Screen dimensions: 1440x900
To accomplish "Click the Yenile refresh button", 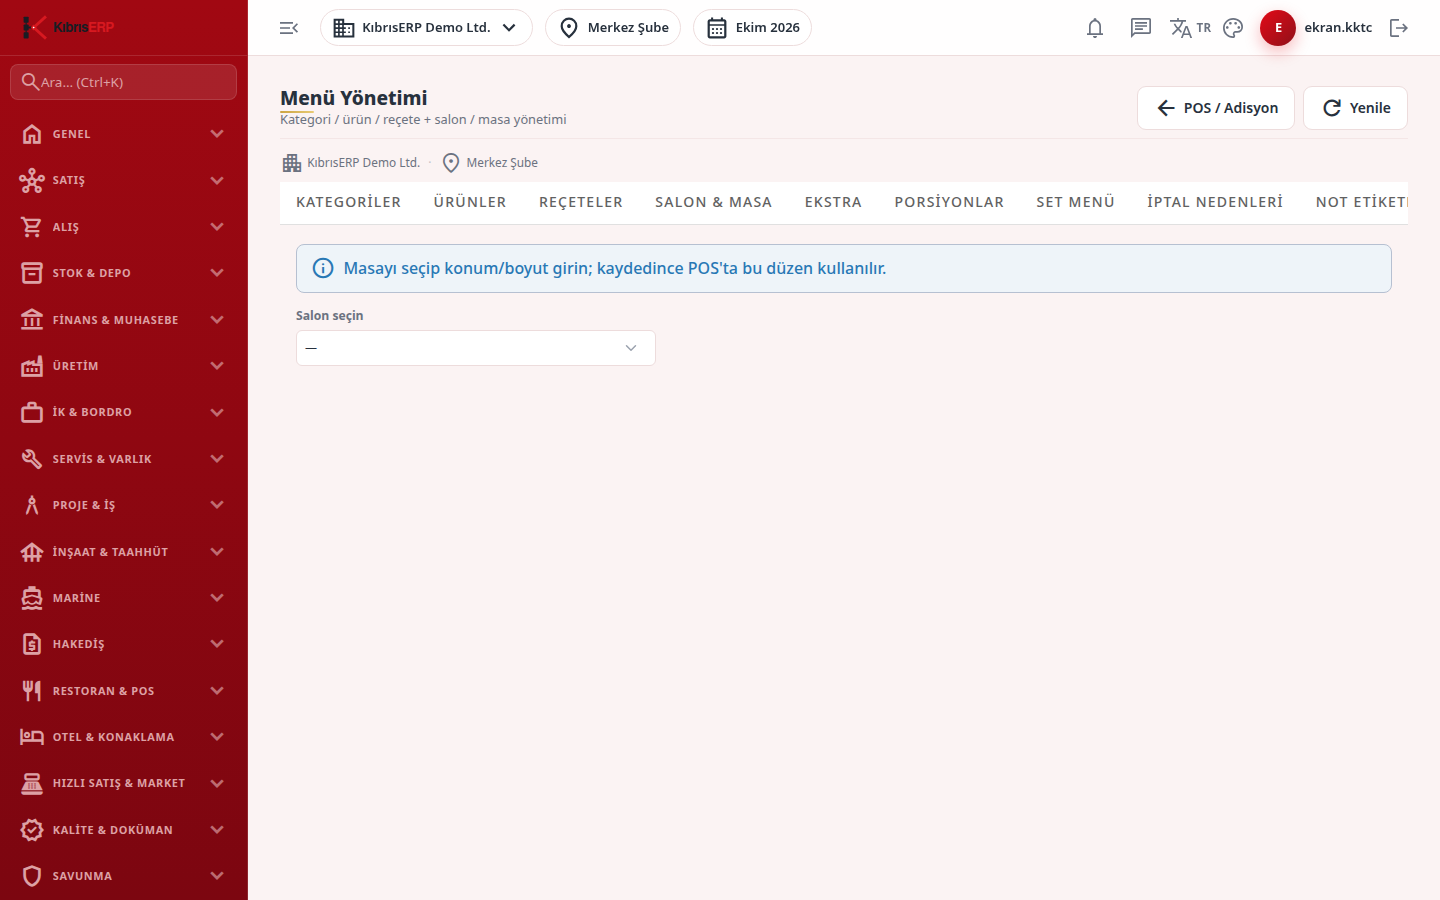I will (x=1355, y=108).
